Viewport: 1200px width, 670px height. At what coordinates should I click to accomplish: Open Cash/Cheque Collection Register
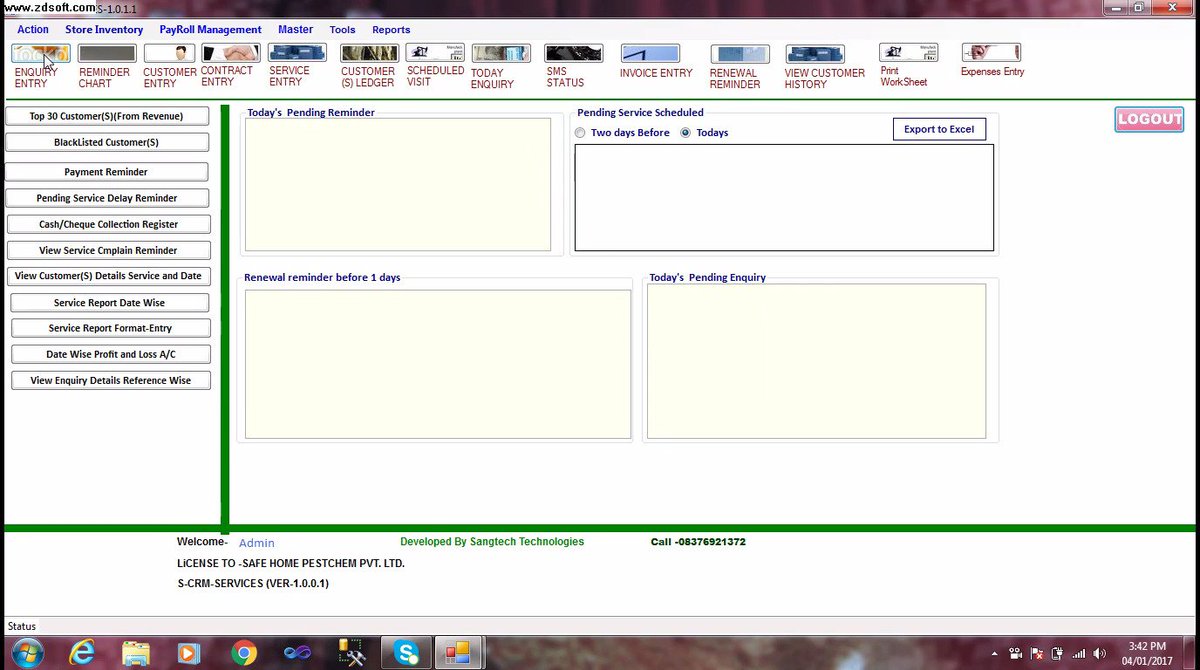(108, 224)
